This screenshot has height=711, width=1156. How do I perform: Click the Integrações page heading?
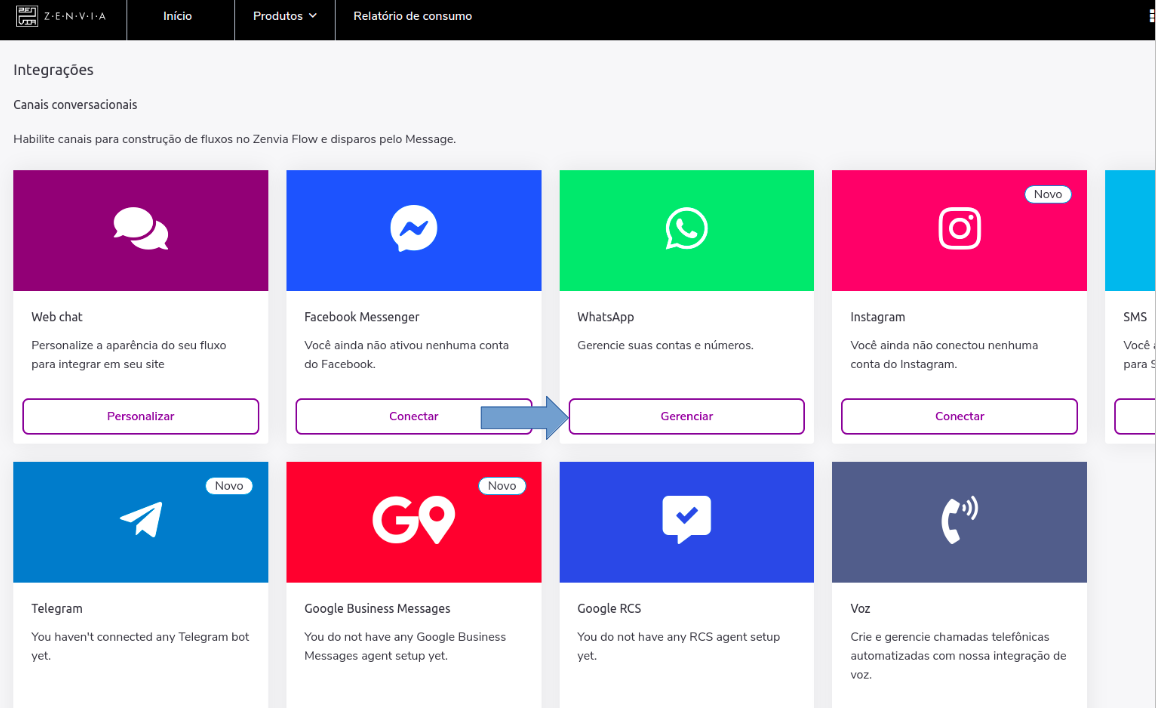pyautogui.click(x=53, y=70)
